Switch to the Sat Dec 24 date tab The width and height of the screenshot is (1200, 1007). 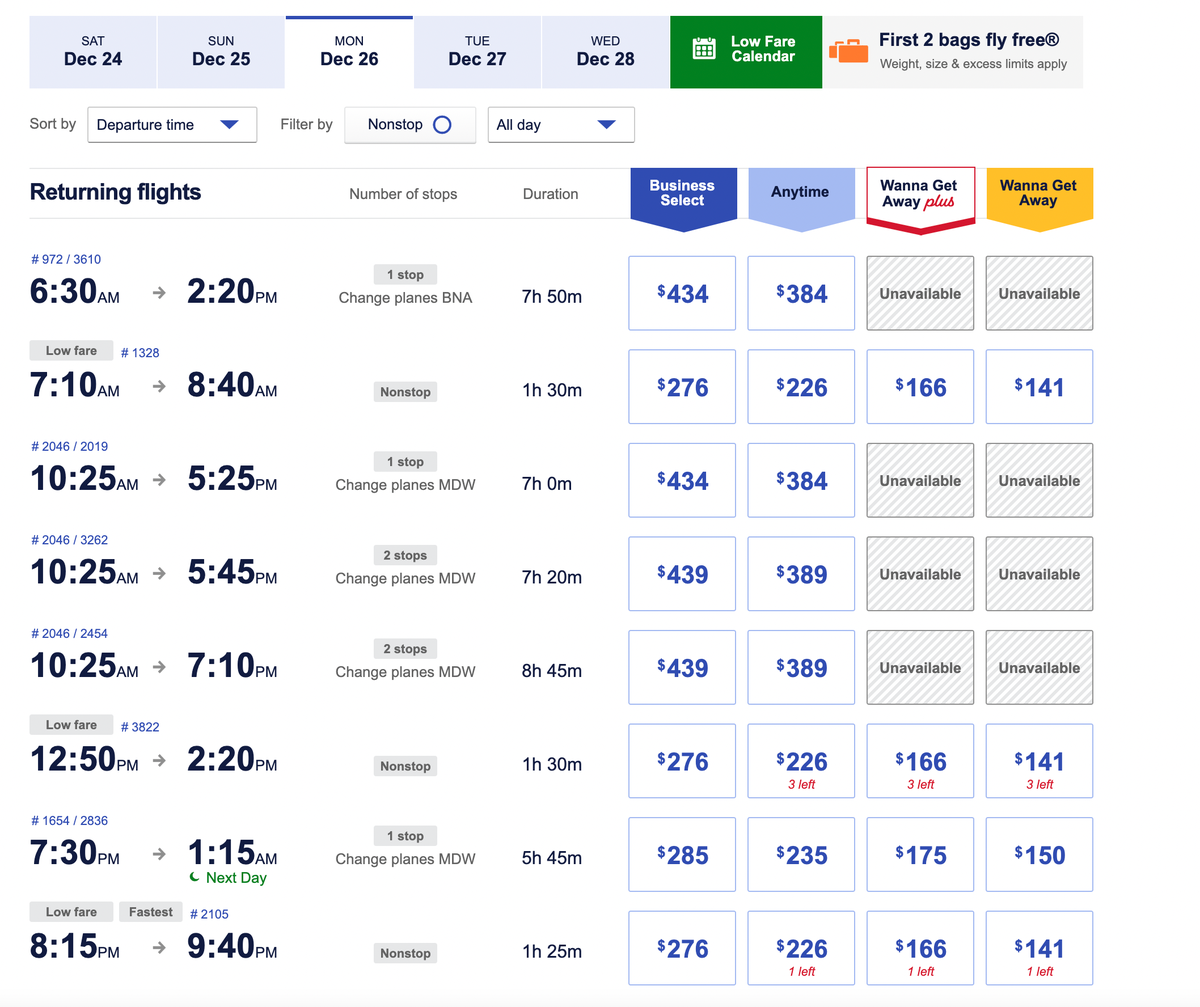[x=92, y=52]
